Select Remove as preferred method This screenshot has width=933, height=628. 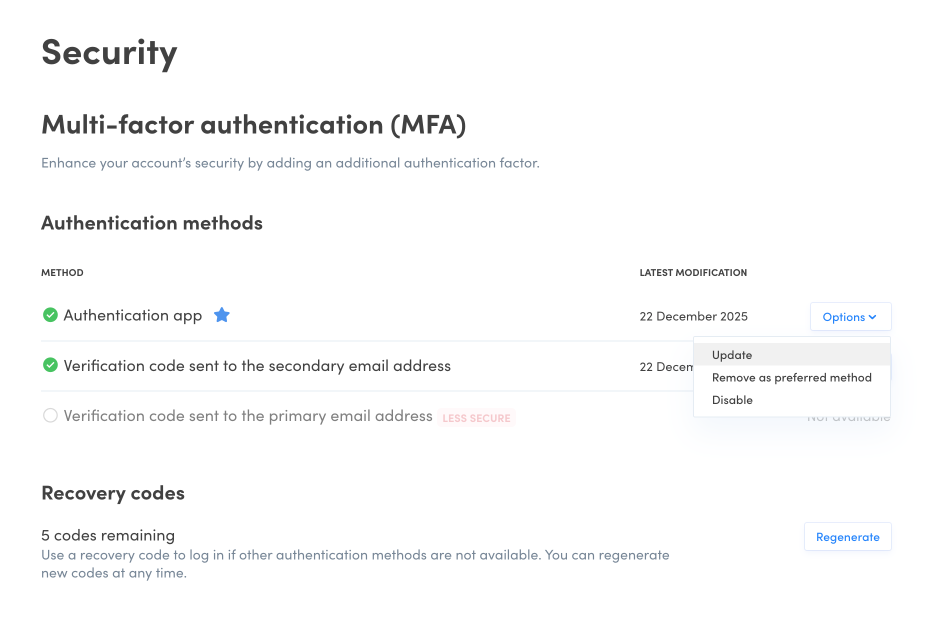point(791,378)
